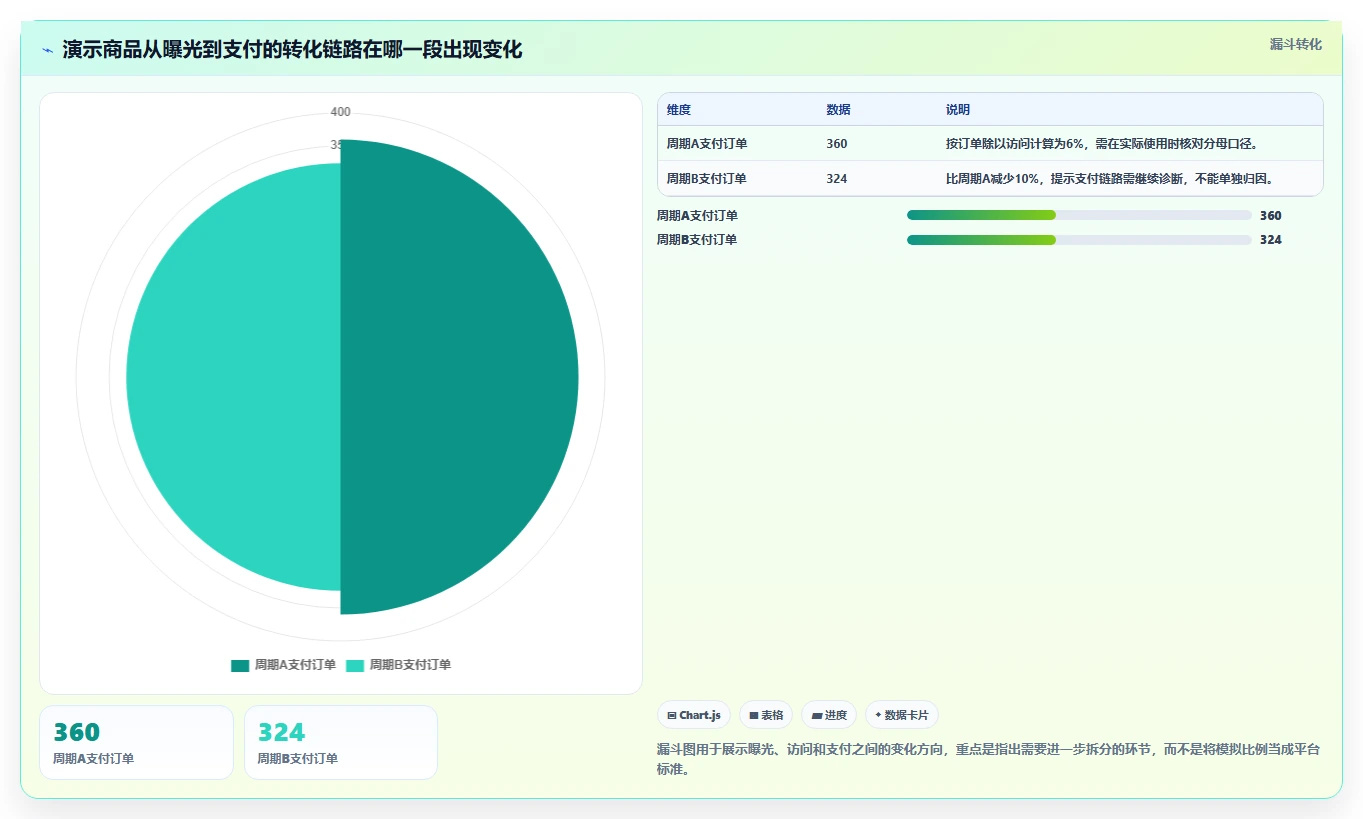Click the 维度 table column header
Viewport: 1363px width, 819px height.
pyautogui.click(x=679, y=110)
